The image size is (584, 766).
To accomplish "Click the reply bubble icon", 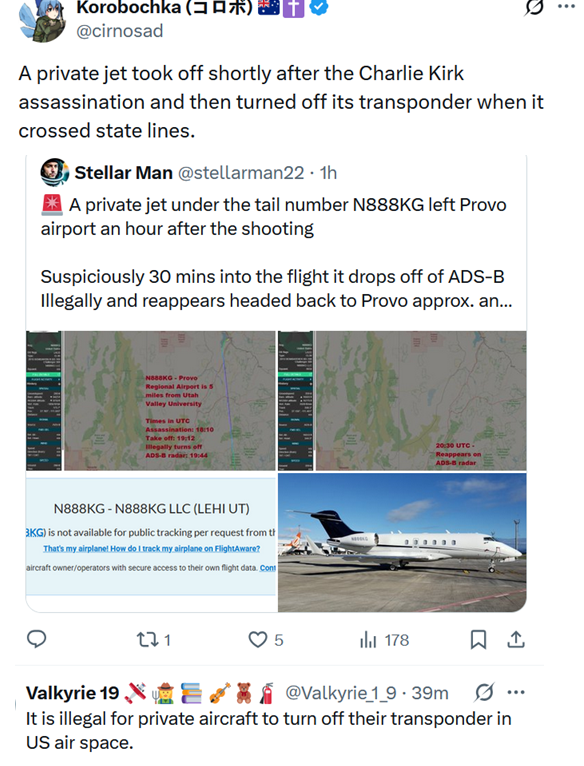I will [x=36, y=639].
